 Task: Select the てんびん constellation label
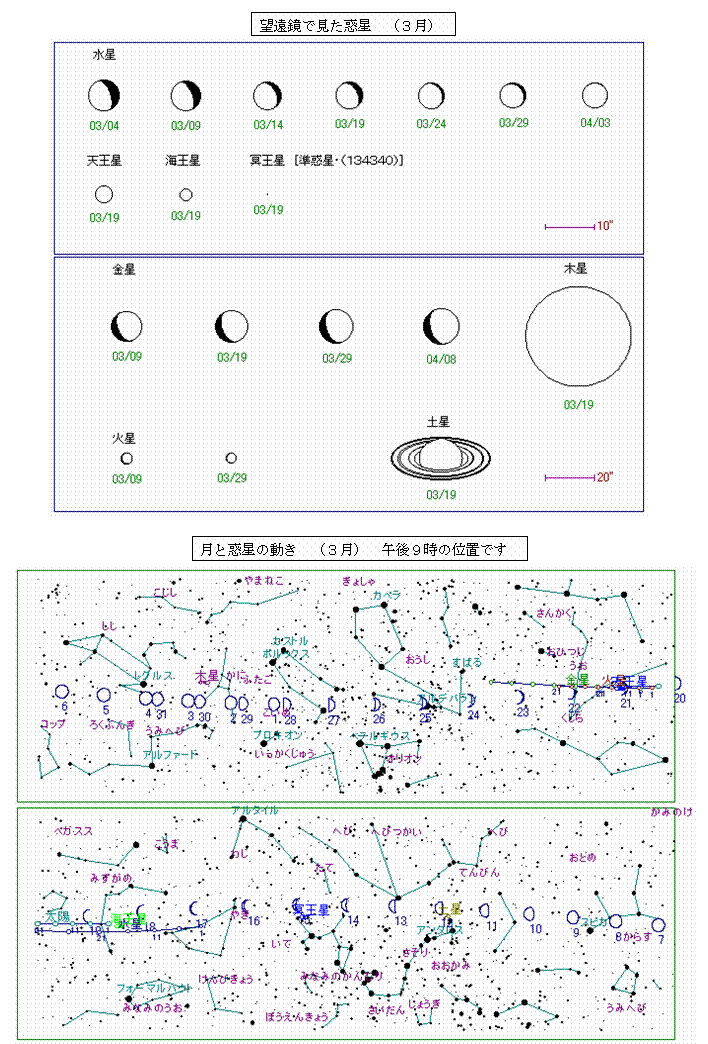[479, 872]
